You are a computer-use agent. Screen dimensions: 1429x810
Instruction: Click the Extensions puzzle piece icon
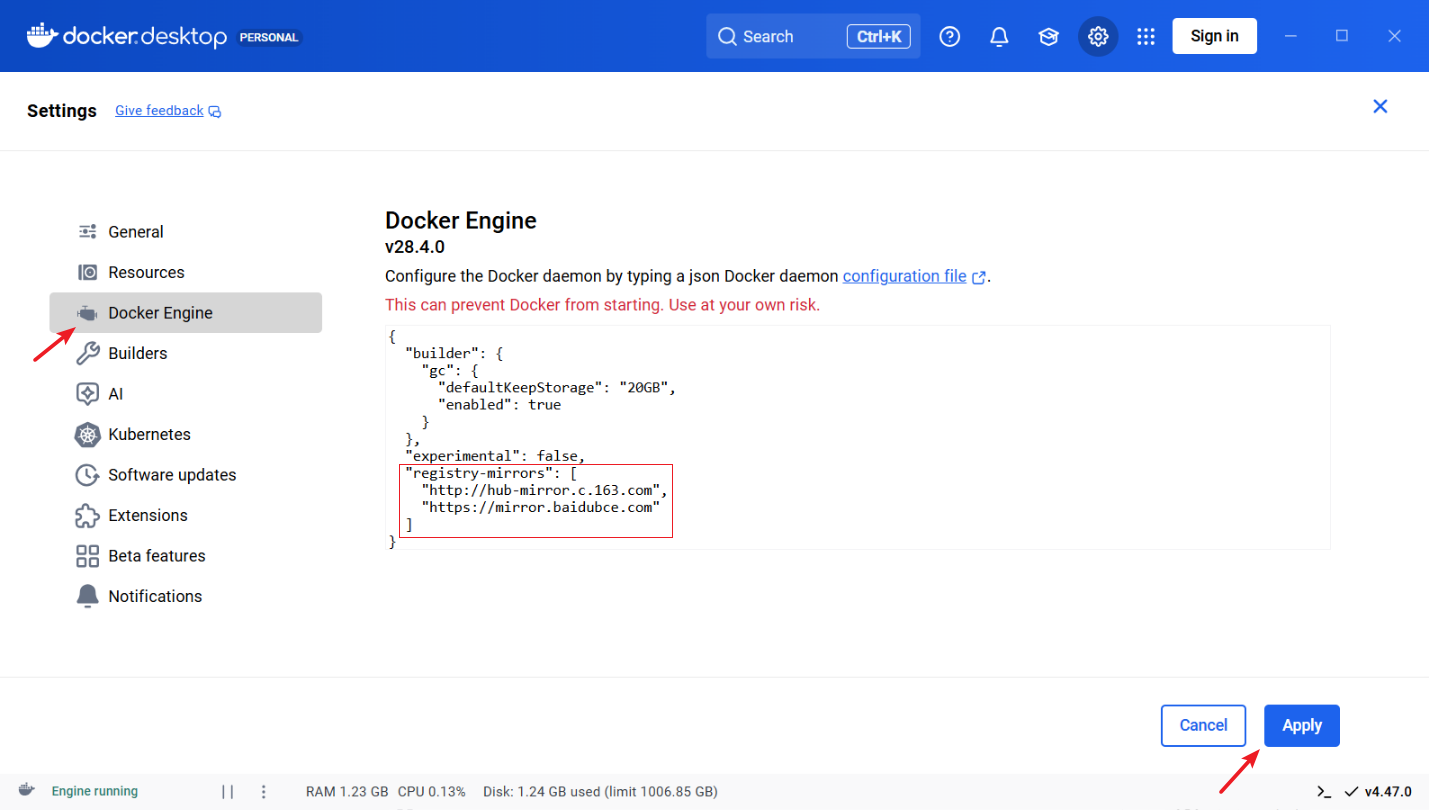[88, 515]
